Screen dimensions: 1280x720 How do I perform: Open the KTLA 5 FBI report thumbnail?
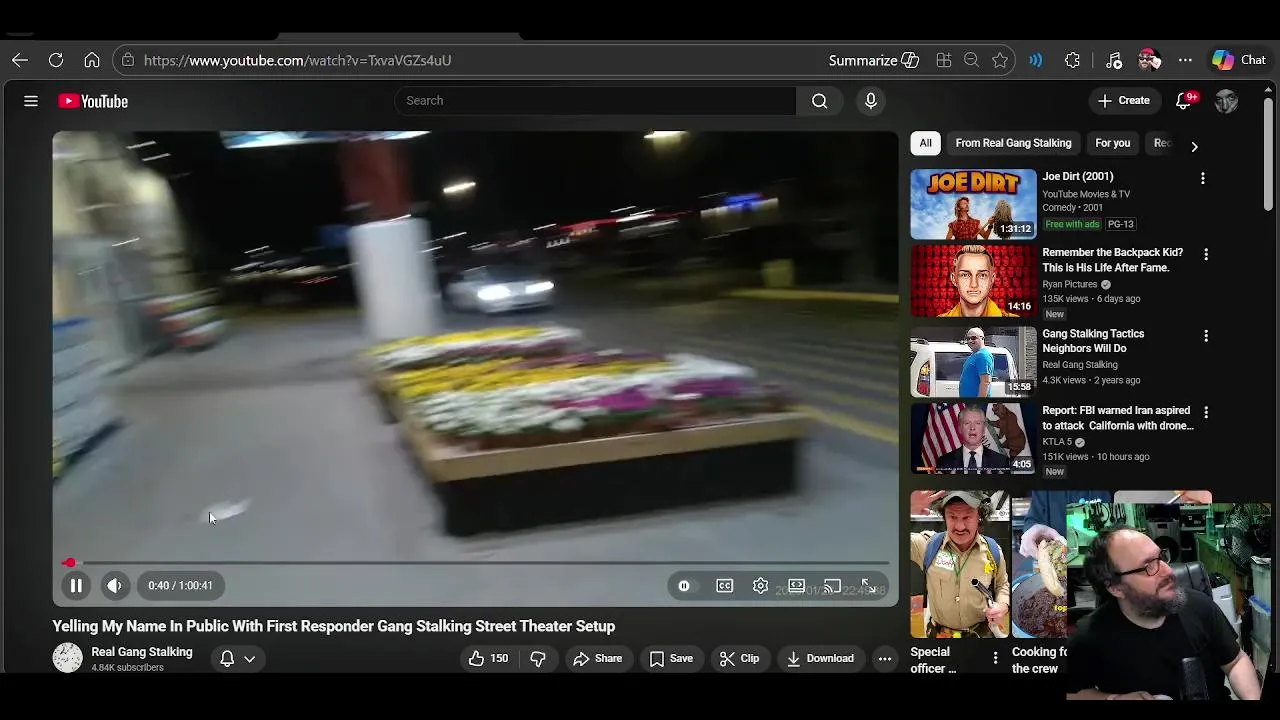click(973, 437)
